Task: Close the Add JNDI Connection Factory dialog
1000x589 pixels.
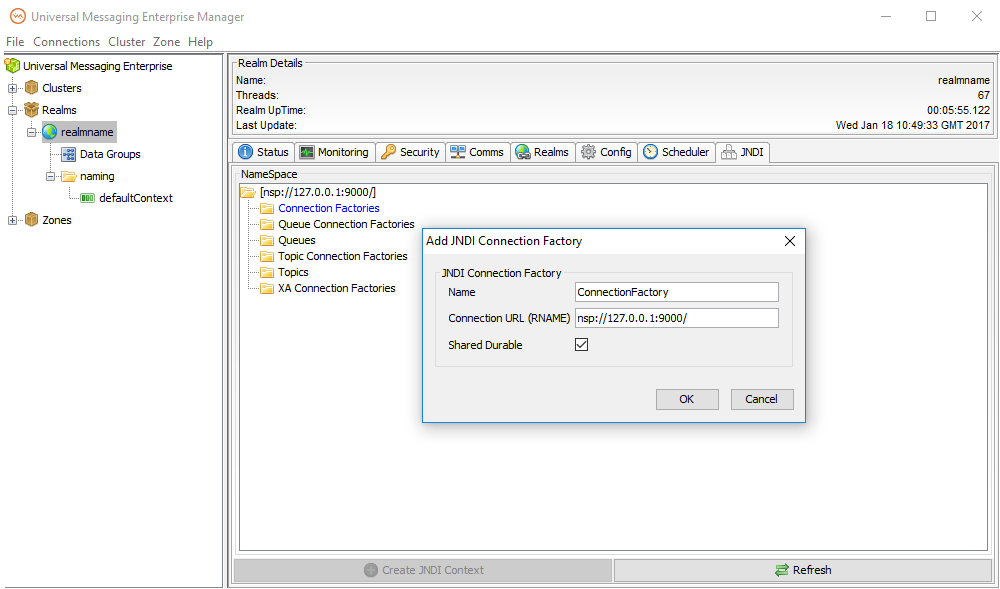Action: pos(790,241)
